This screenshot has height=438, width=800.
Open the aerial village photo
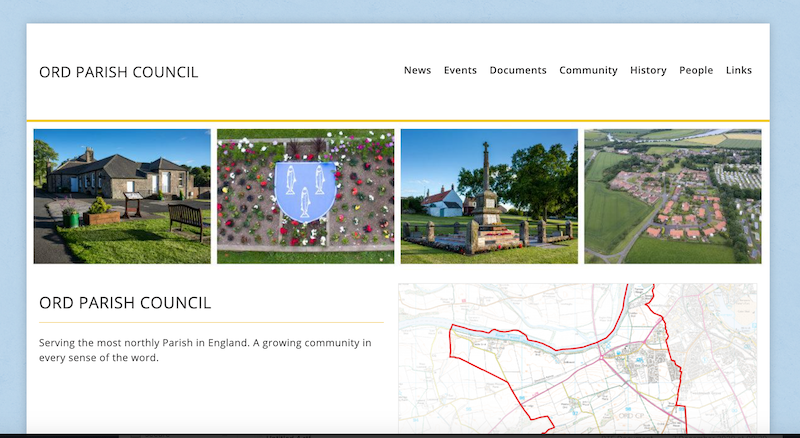672,196
